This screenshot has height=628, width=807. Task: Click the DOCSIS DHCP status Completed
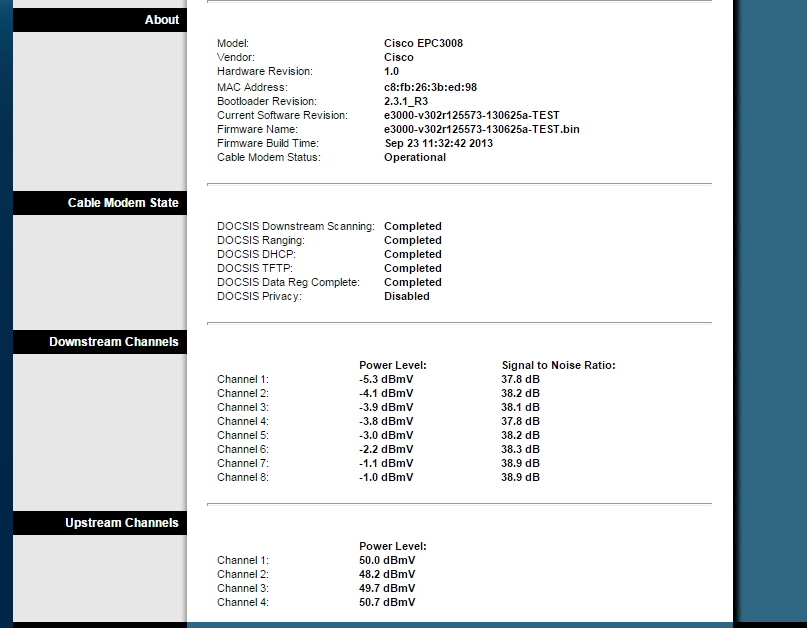click(413, 254)
